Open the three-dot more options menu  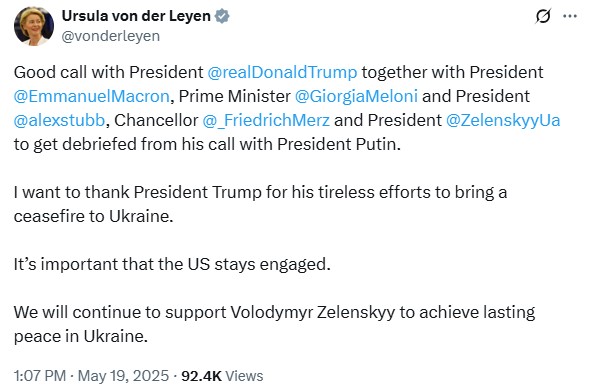coord(570,16)
